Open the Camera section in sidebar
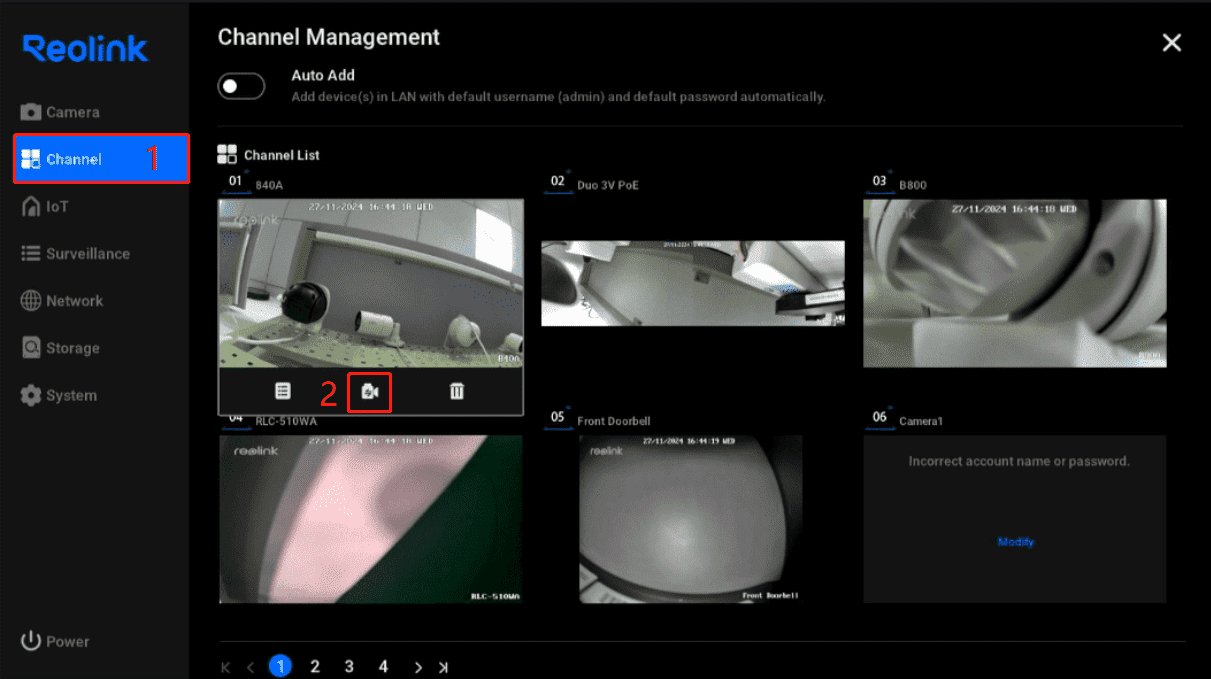The width and height of the screenshot is (1211, 679). tap(60, 112)
